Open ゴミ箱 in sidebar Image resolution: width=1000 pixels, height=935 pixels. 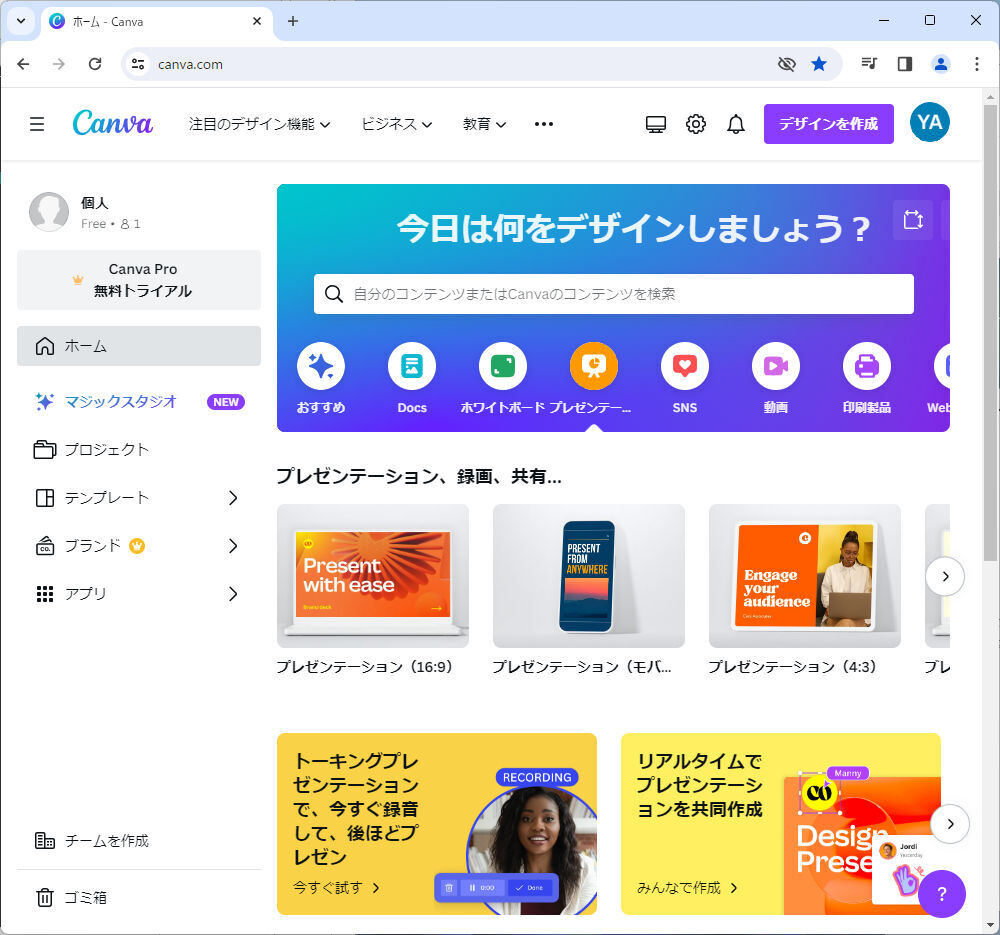point(139,897)
